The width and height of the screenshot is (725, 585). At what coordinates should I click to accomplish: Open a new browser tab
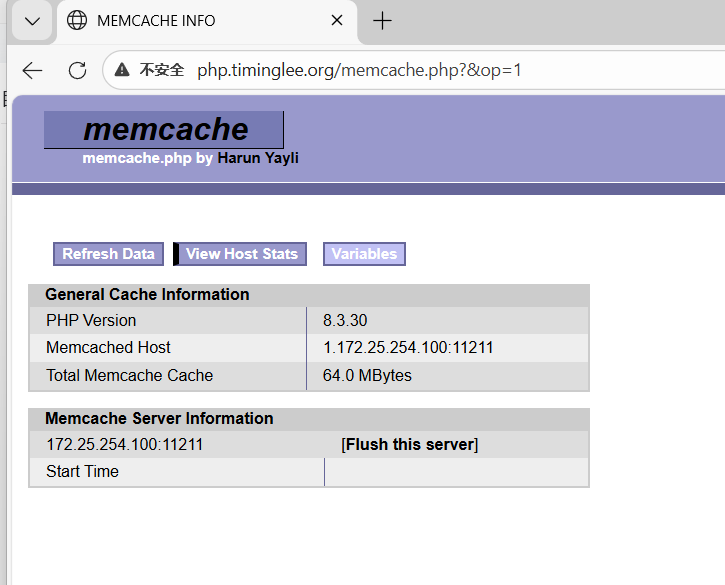tap(382, 21)
